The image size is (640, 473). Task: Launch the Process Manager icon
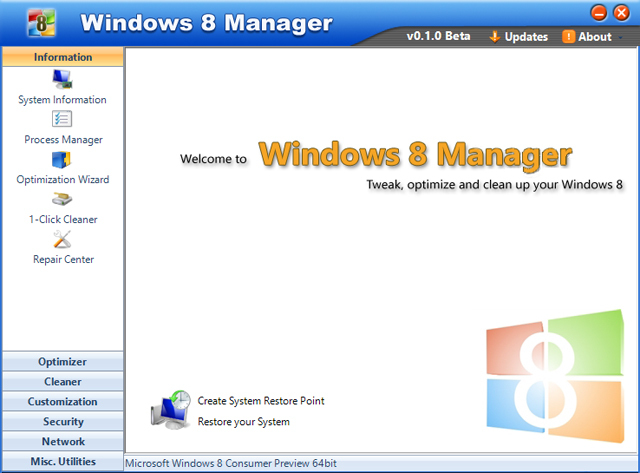click(x=62, y=120)
